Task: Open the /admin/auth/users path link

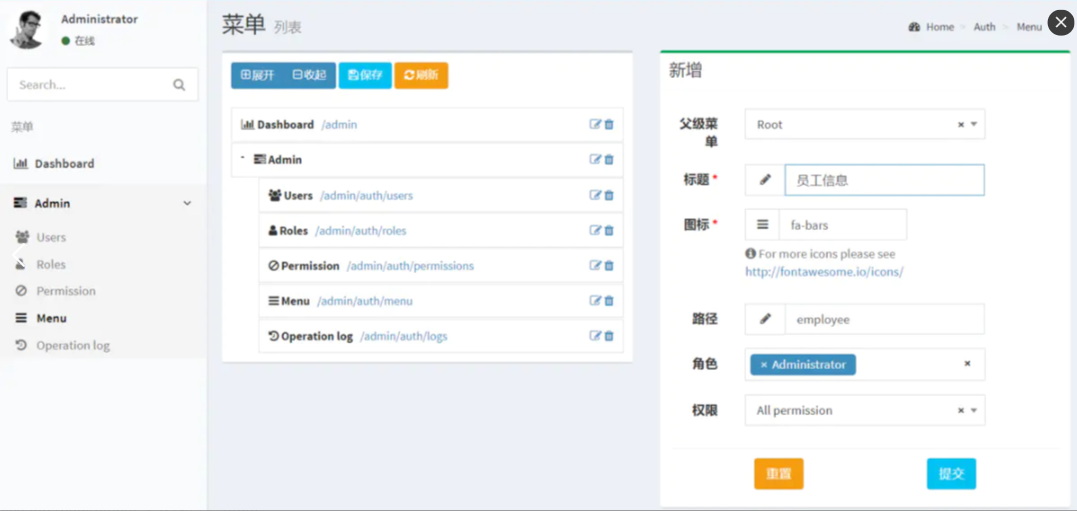Action: point(366,196)
